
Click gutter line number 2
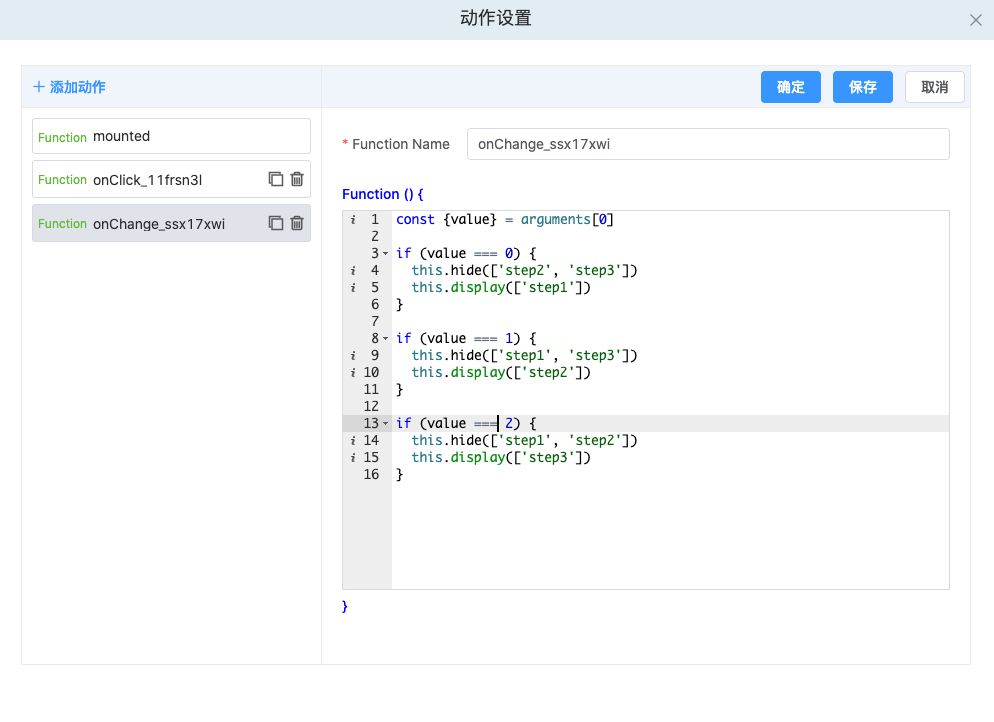pyautogui.click(x=375, y=236)
